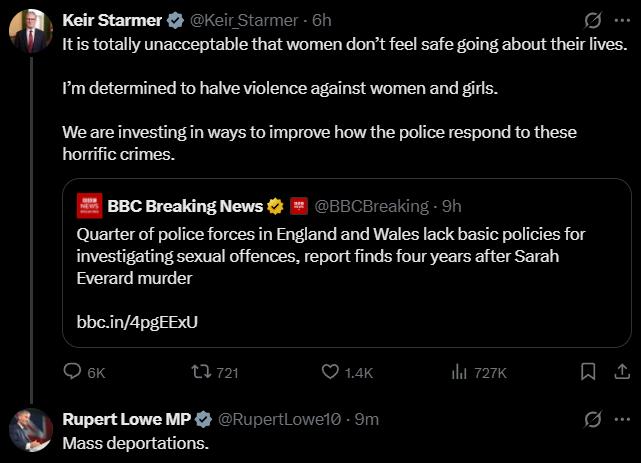Click the reply icon on Starmer's post
The height and width of the screenshot is (463, 641).
coord(72,372)
